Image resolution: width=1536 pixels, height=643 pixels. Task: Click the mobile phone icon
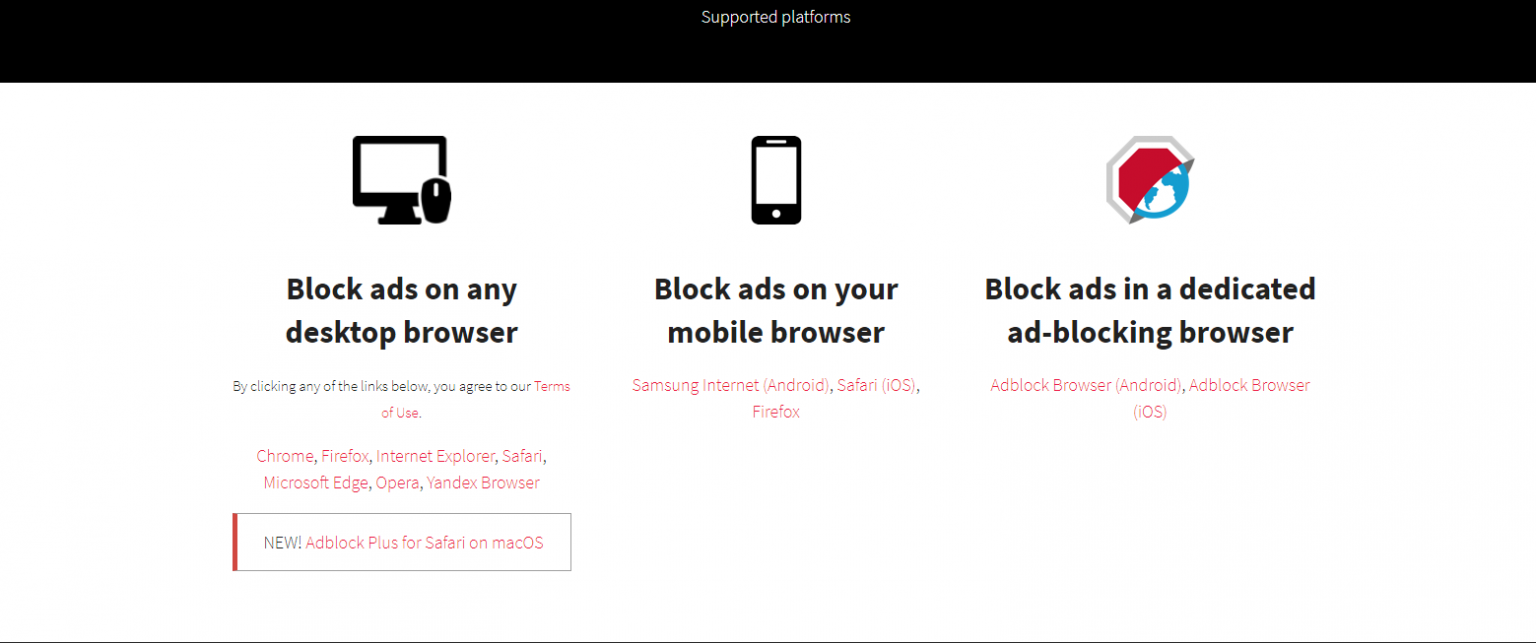(x=776, y=180)
